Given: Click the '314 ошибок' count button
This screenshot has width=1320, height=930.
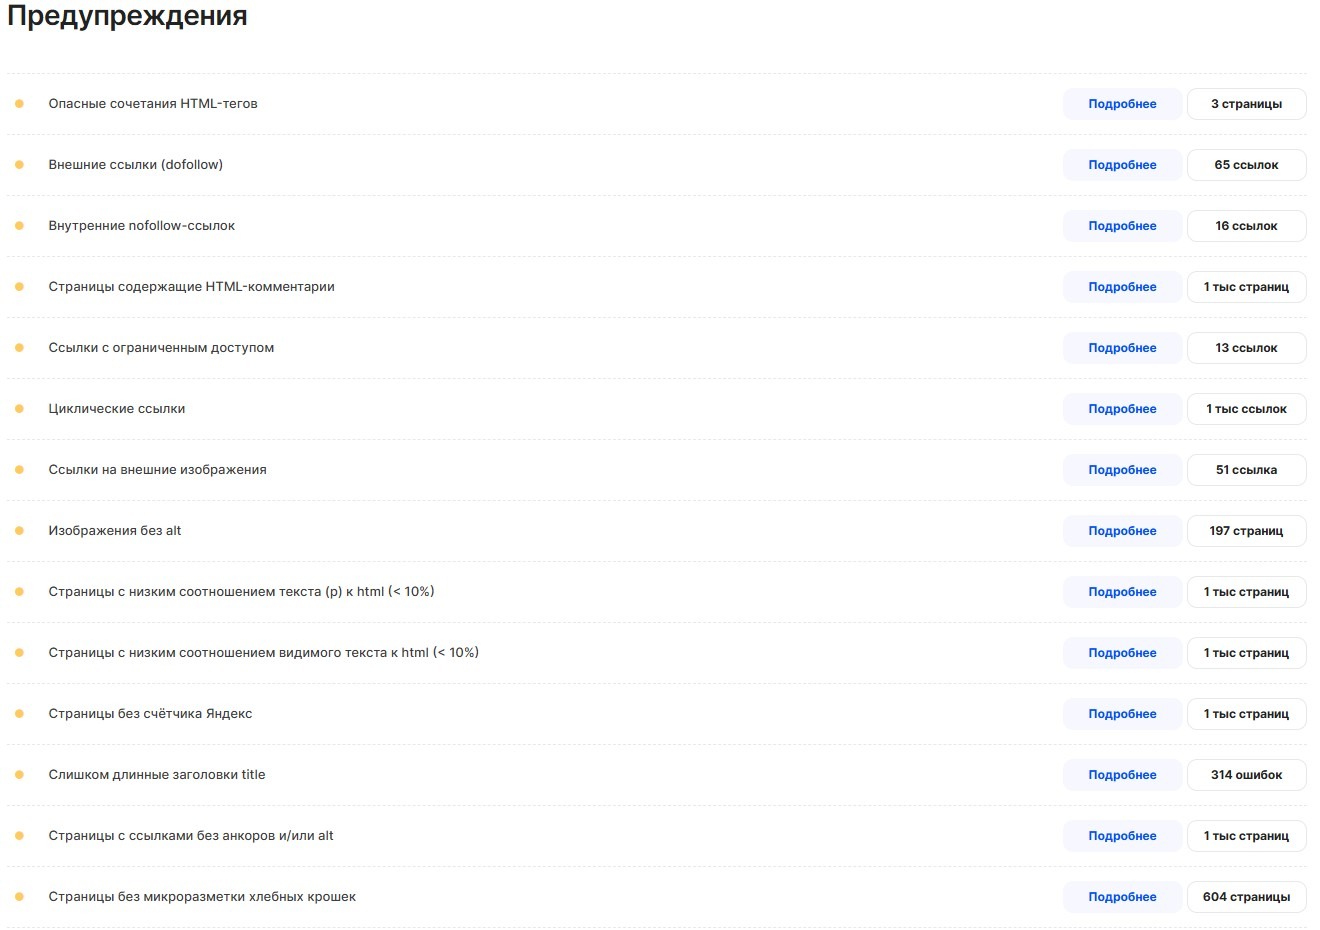Looking at the screenshot, I should (1246, 775).
